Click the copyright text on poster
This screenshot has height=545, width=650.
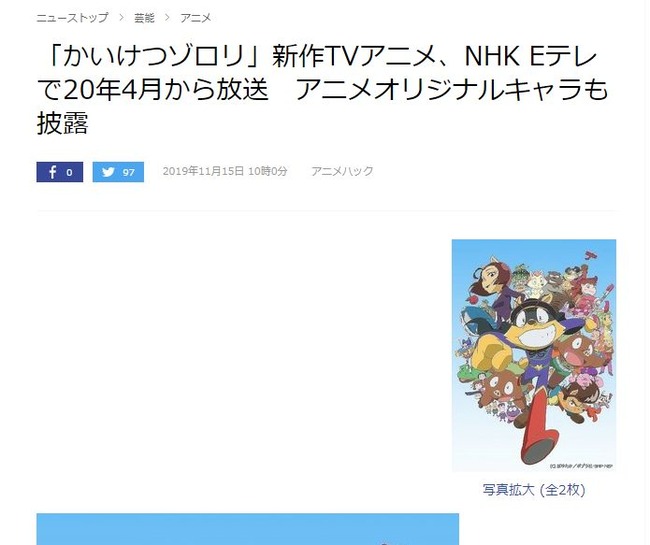(581, 467)
